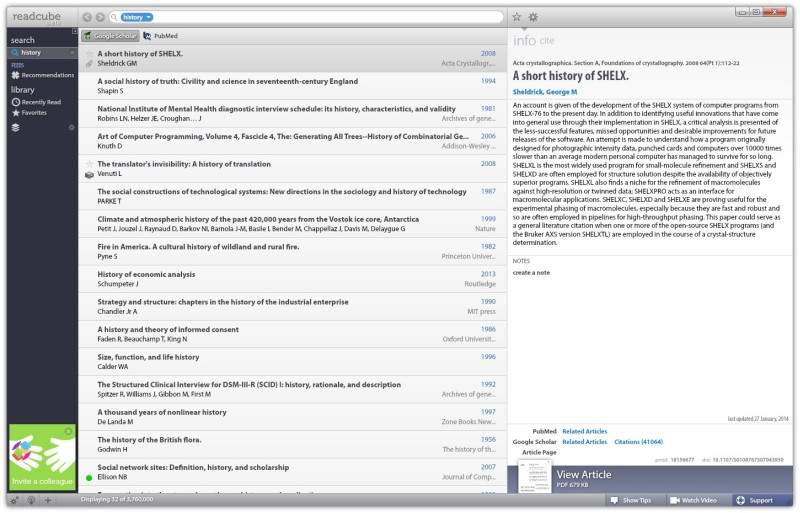Viewport: 800px width, 513px height.
Task: Open the Recommendations feed
Action: coord(43,75)
